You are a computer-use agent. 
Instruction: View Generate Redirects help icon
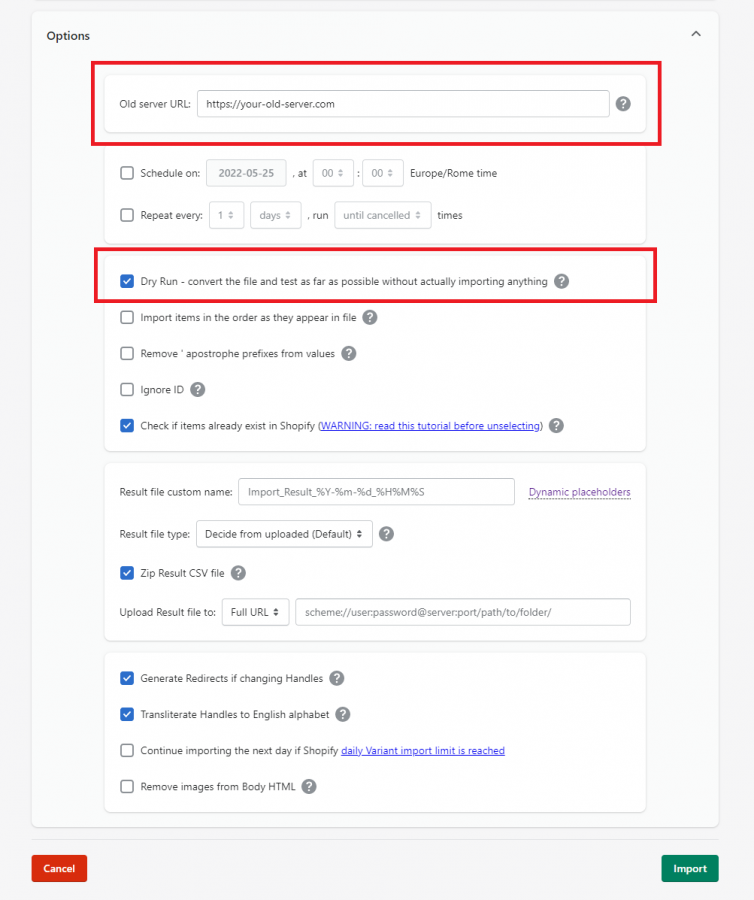coord(337,678)
